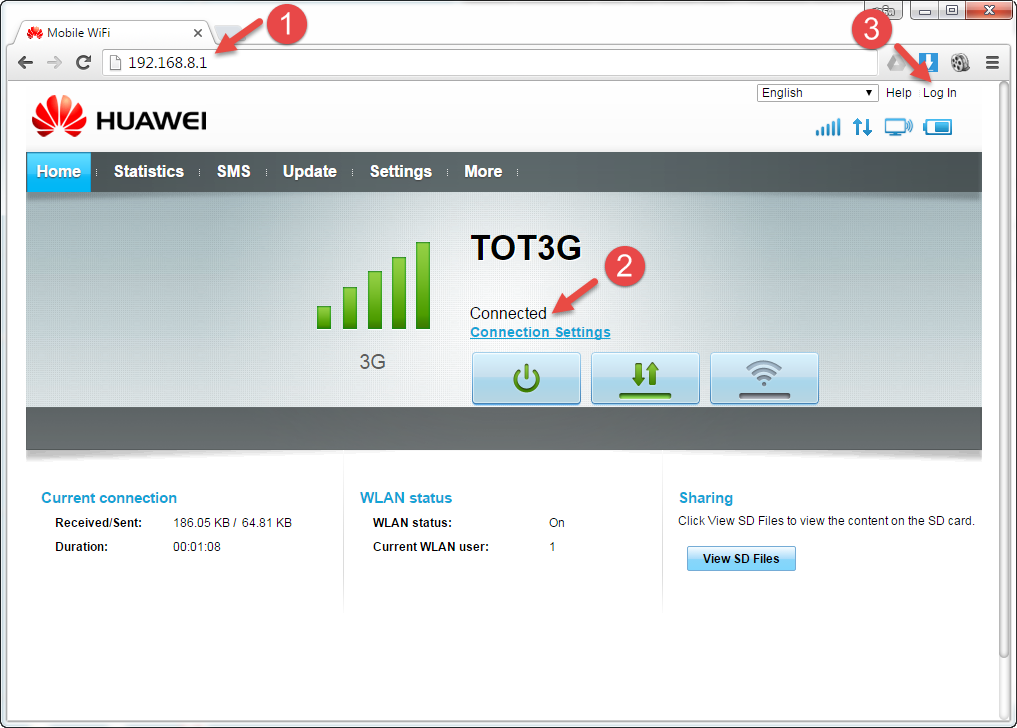Click the Connected status text
This screenshot has height=728, width=1017.
pyautogui.click(x=508, y=313)
